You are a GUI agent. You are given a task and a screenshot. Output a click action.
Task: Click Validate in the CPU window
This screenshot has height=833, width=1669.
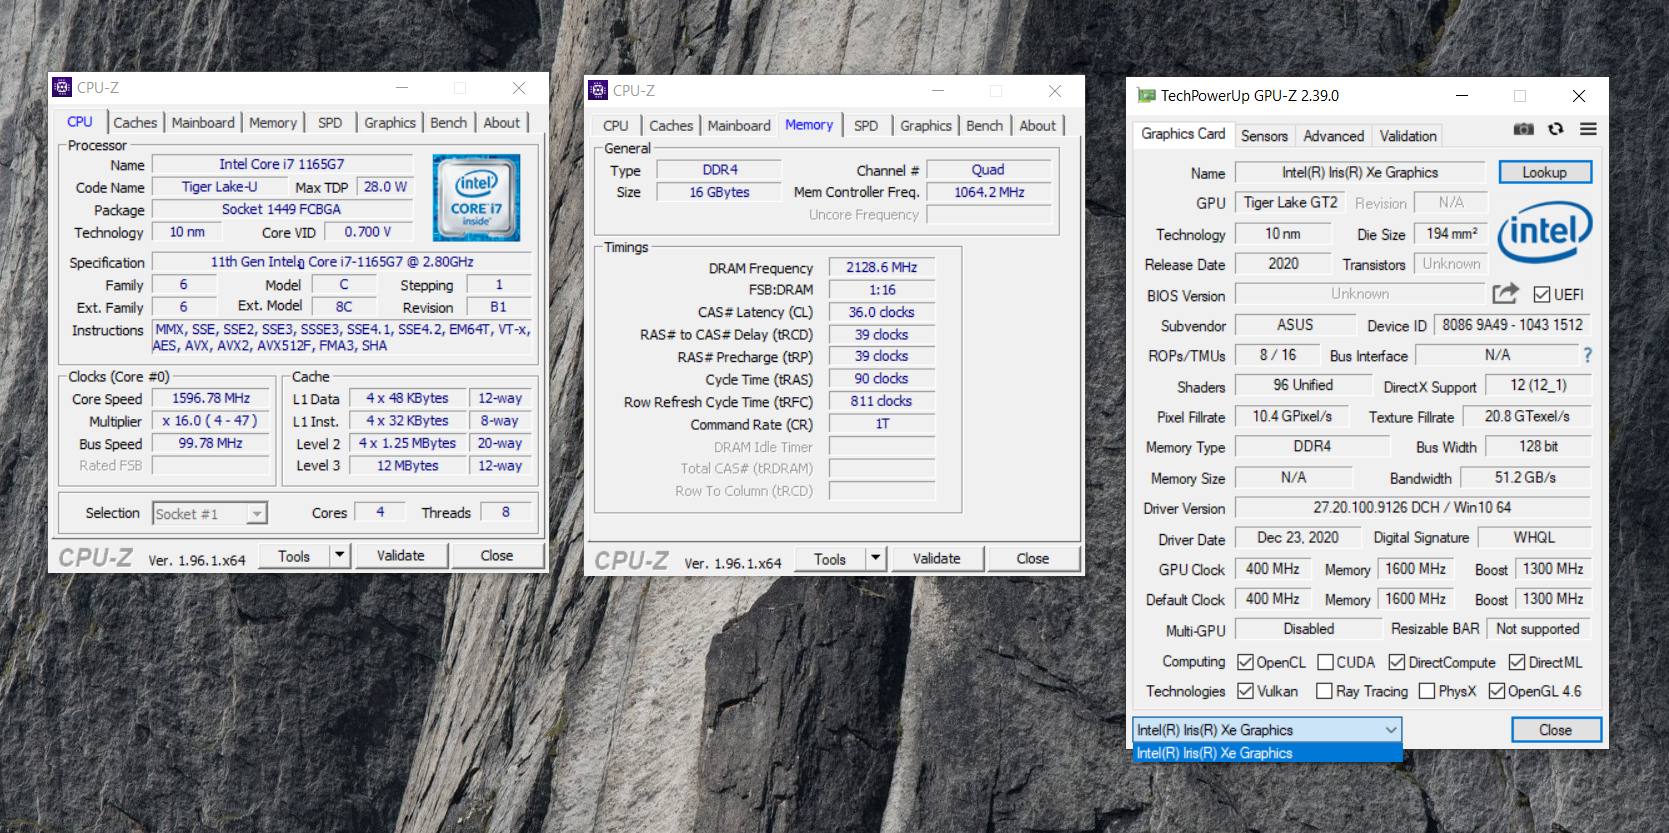pyautogui.click(x=400, y=555)
